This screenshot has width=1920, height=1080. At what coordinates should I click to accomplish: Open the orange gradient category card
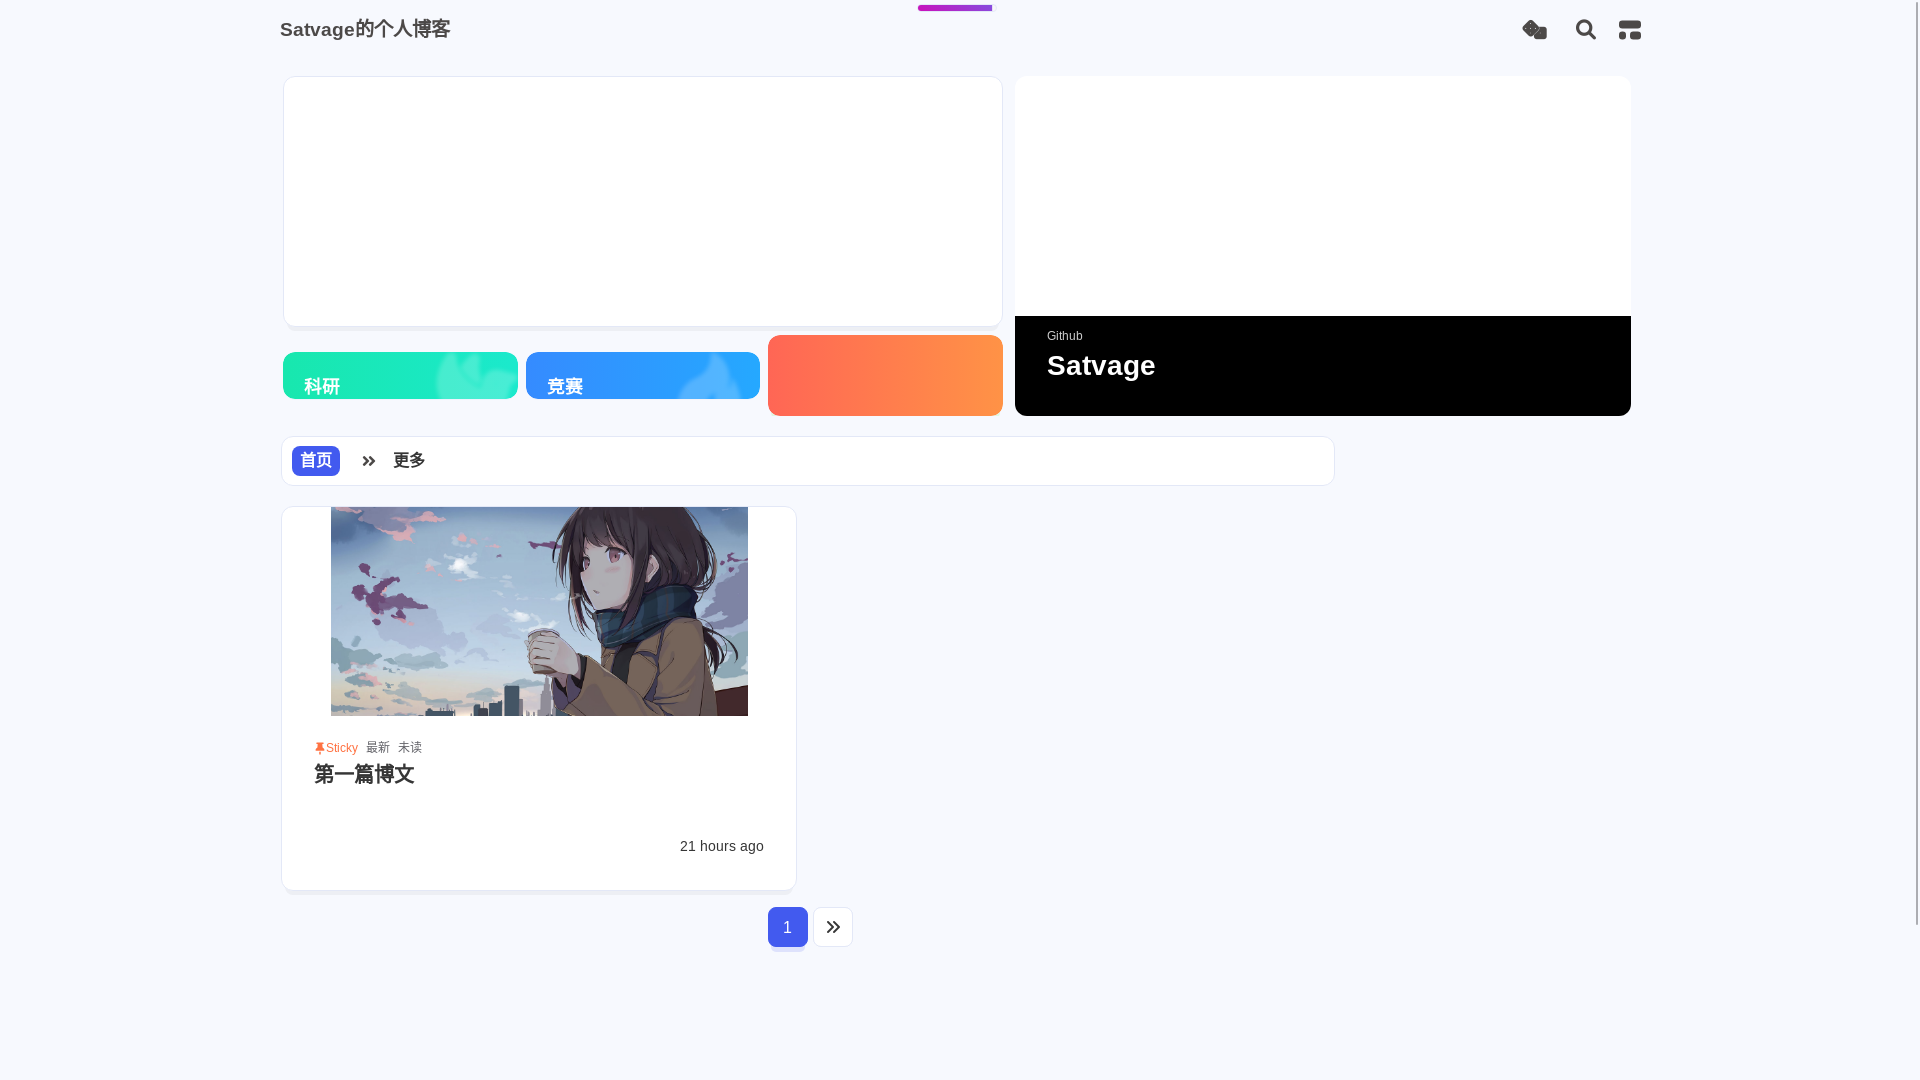[885, 375]
